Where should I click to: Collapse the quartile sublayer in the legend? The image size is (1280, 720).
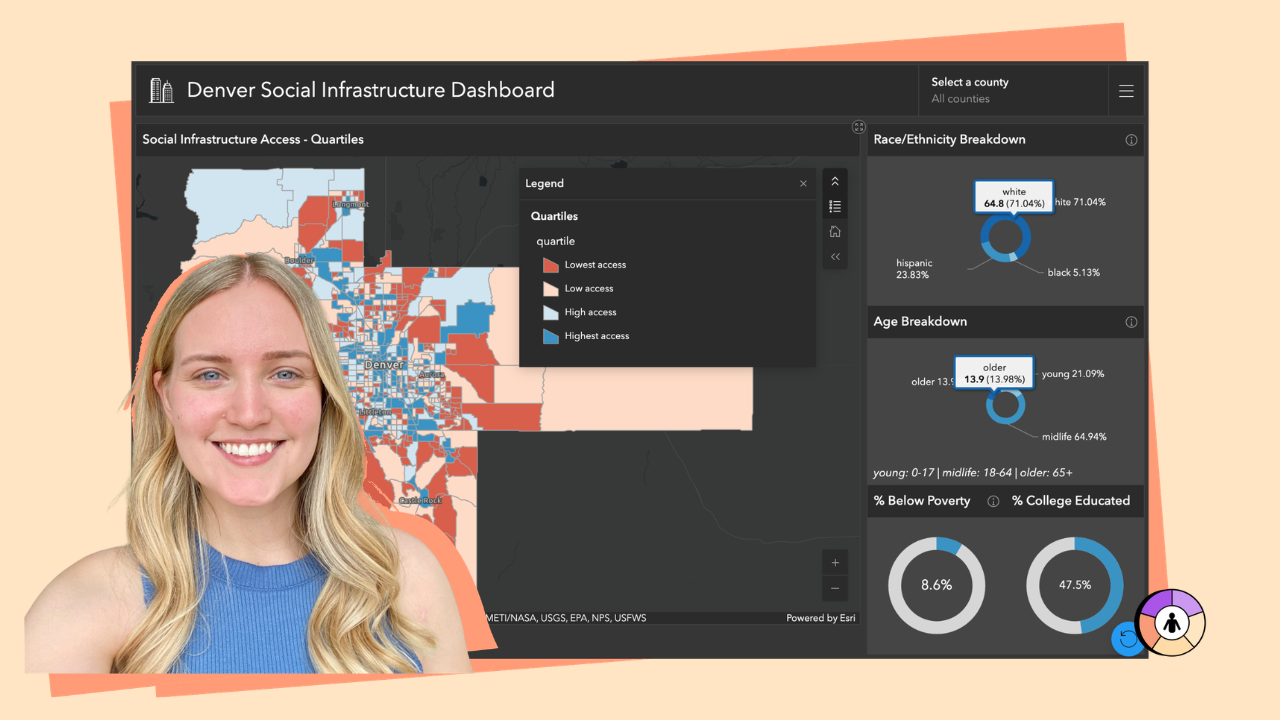[555, 241]
